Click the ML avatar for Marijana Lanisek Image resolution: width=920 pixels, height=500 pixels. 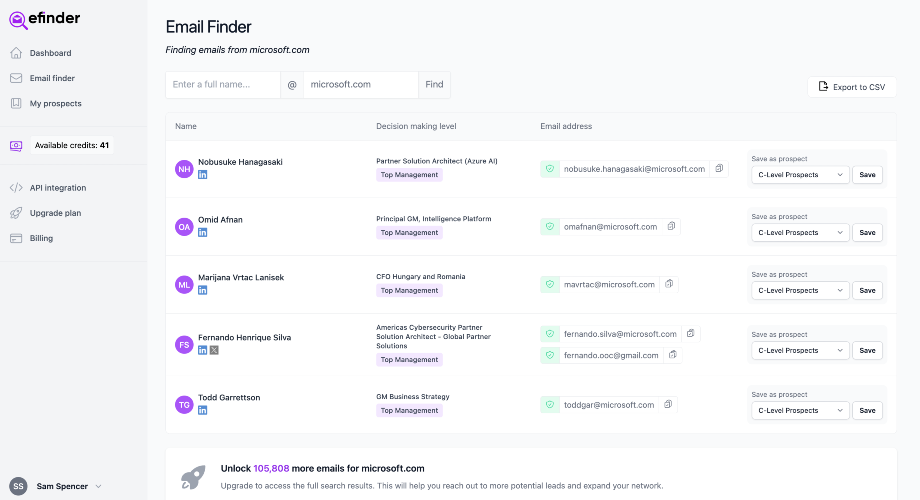tap(184, 285)
